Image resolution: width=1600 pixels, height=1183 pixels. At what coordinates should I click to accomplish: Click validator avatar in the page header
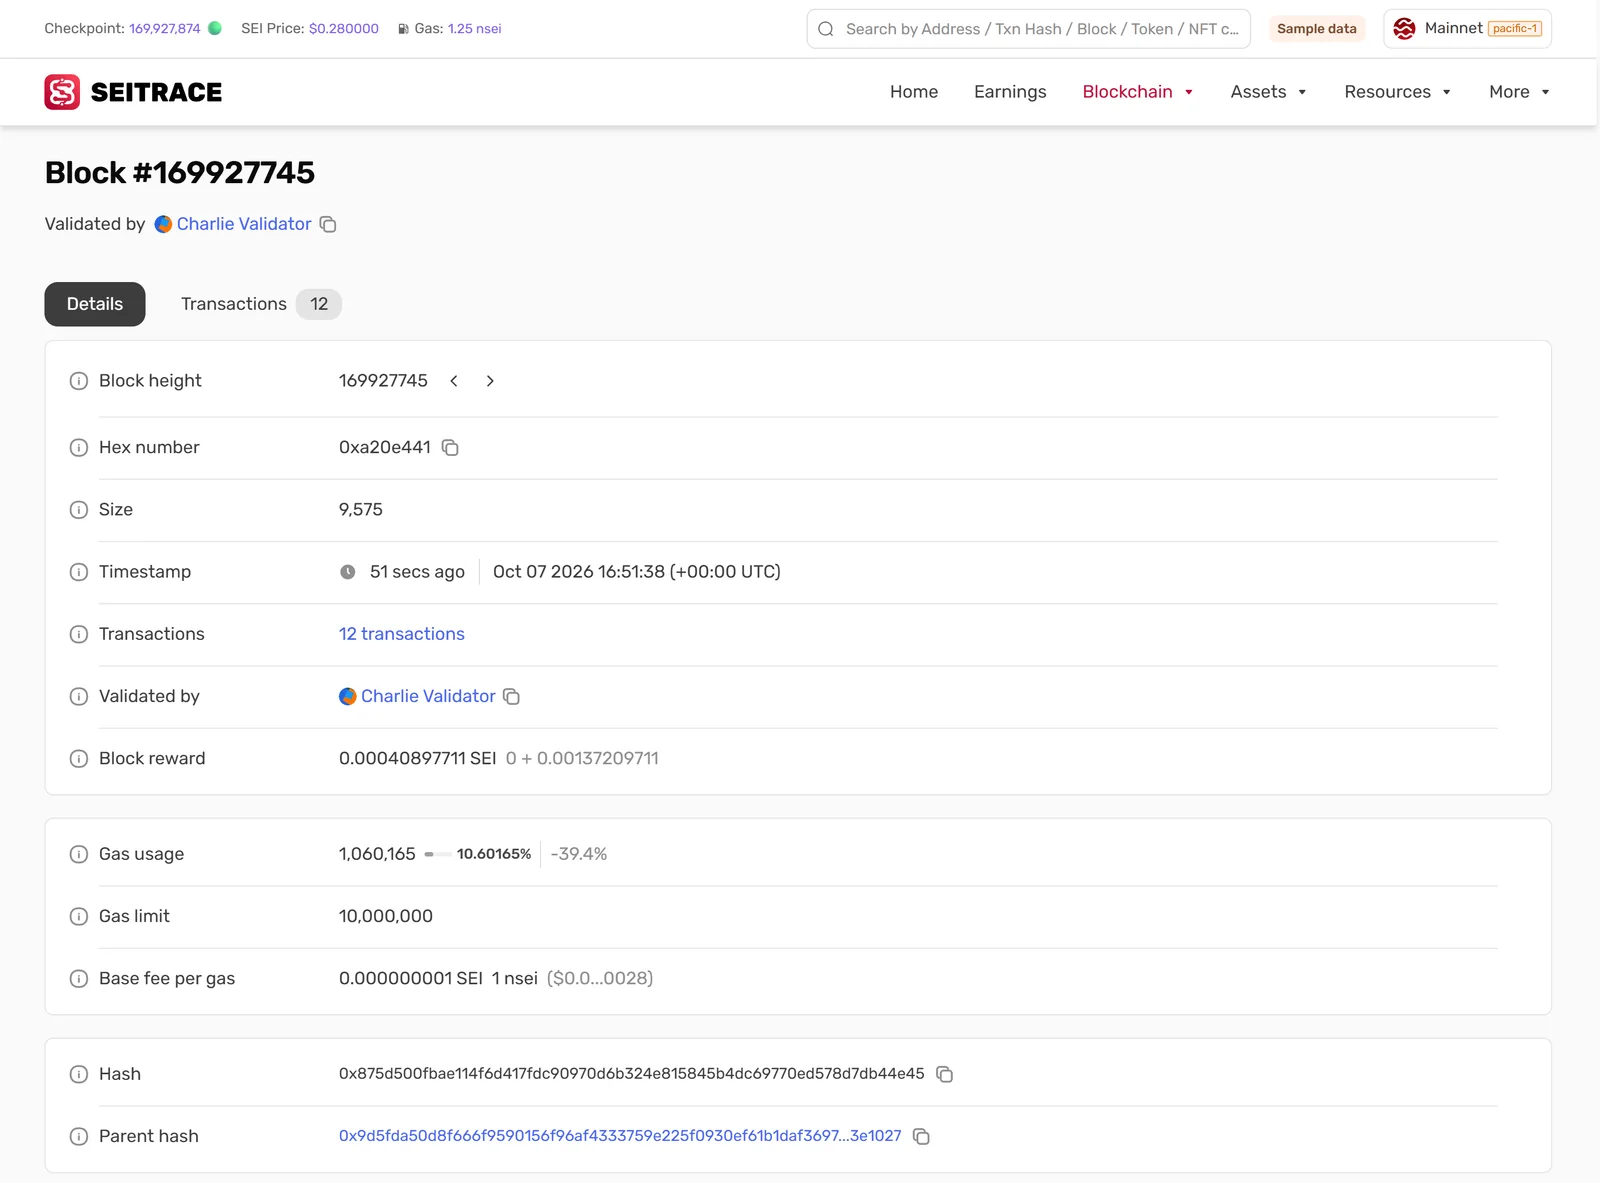[163, 224]
